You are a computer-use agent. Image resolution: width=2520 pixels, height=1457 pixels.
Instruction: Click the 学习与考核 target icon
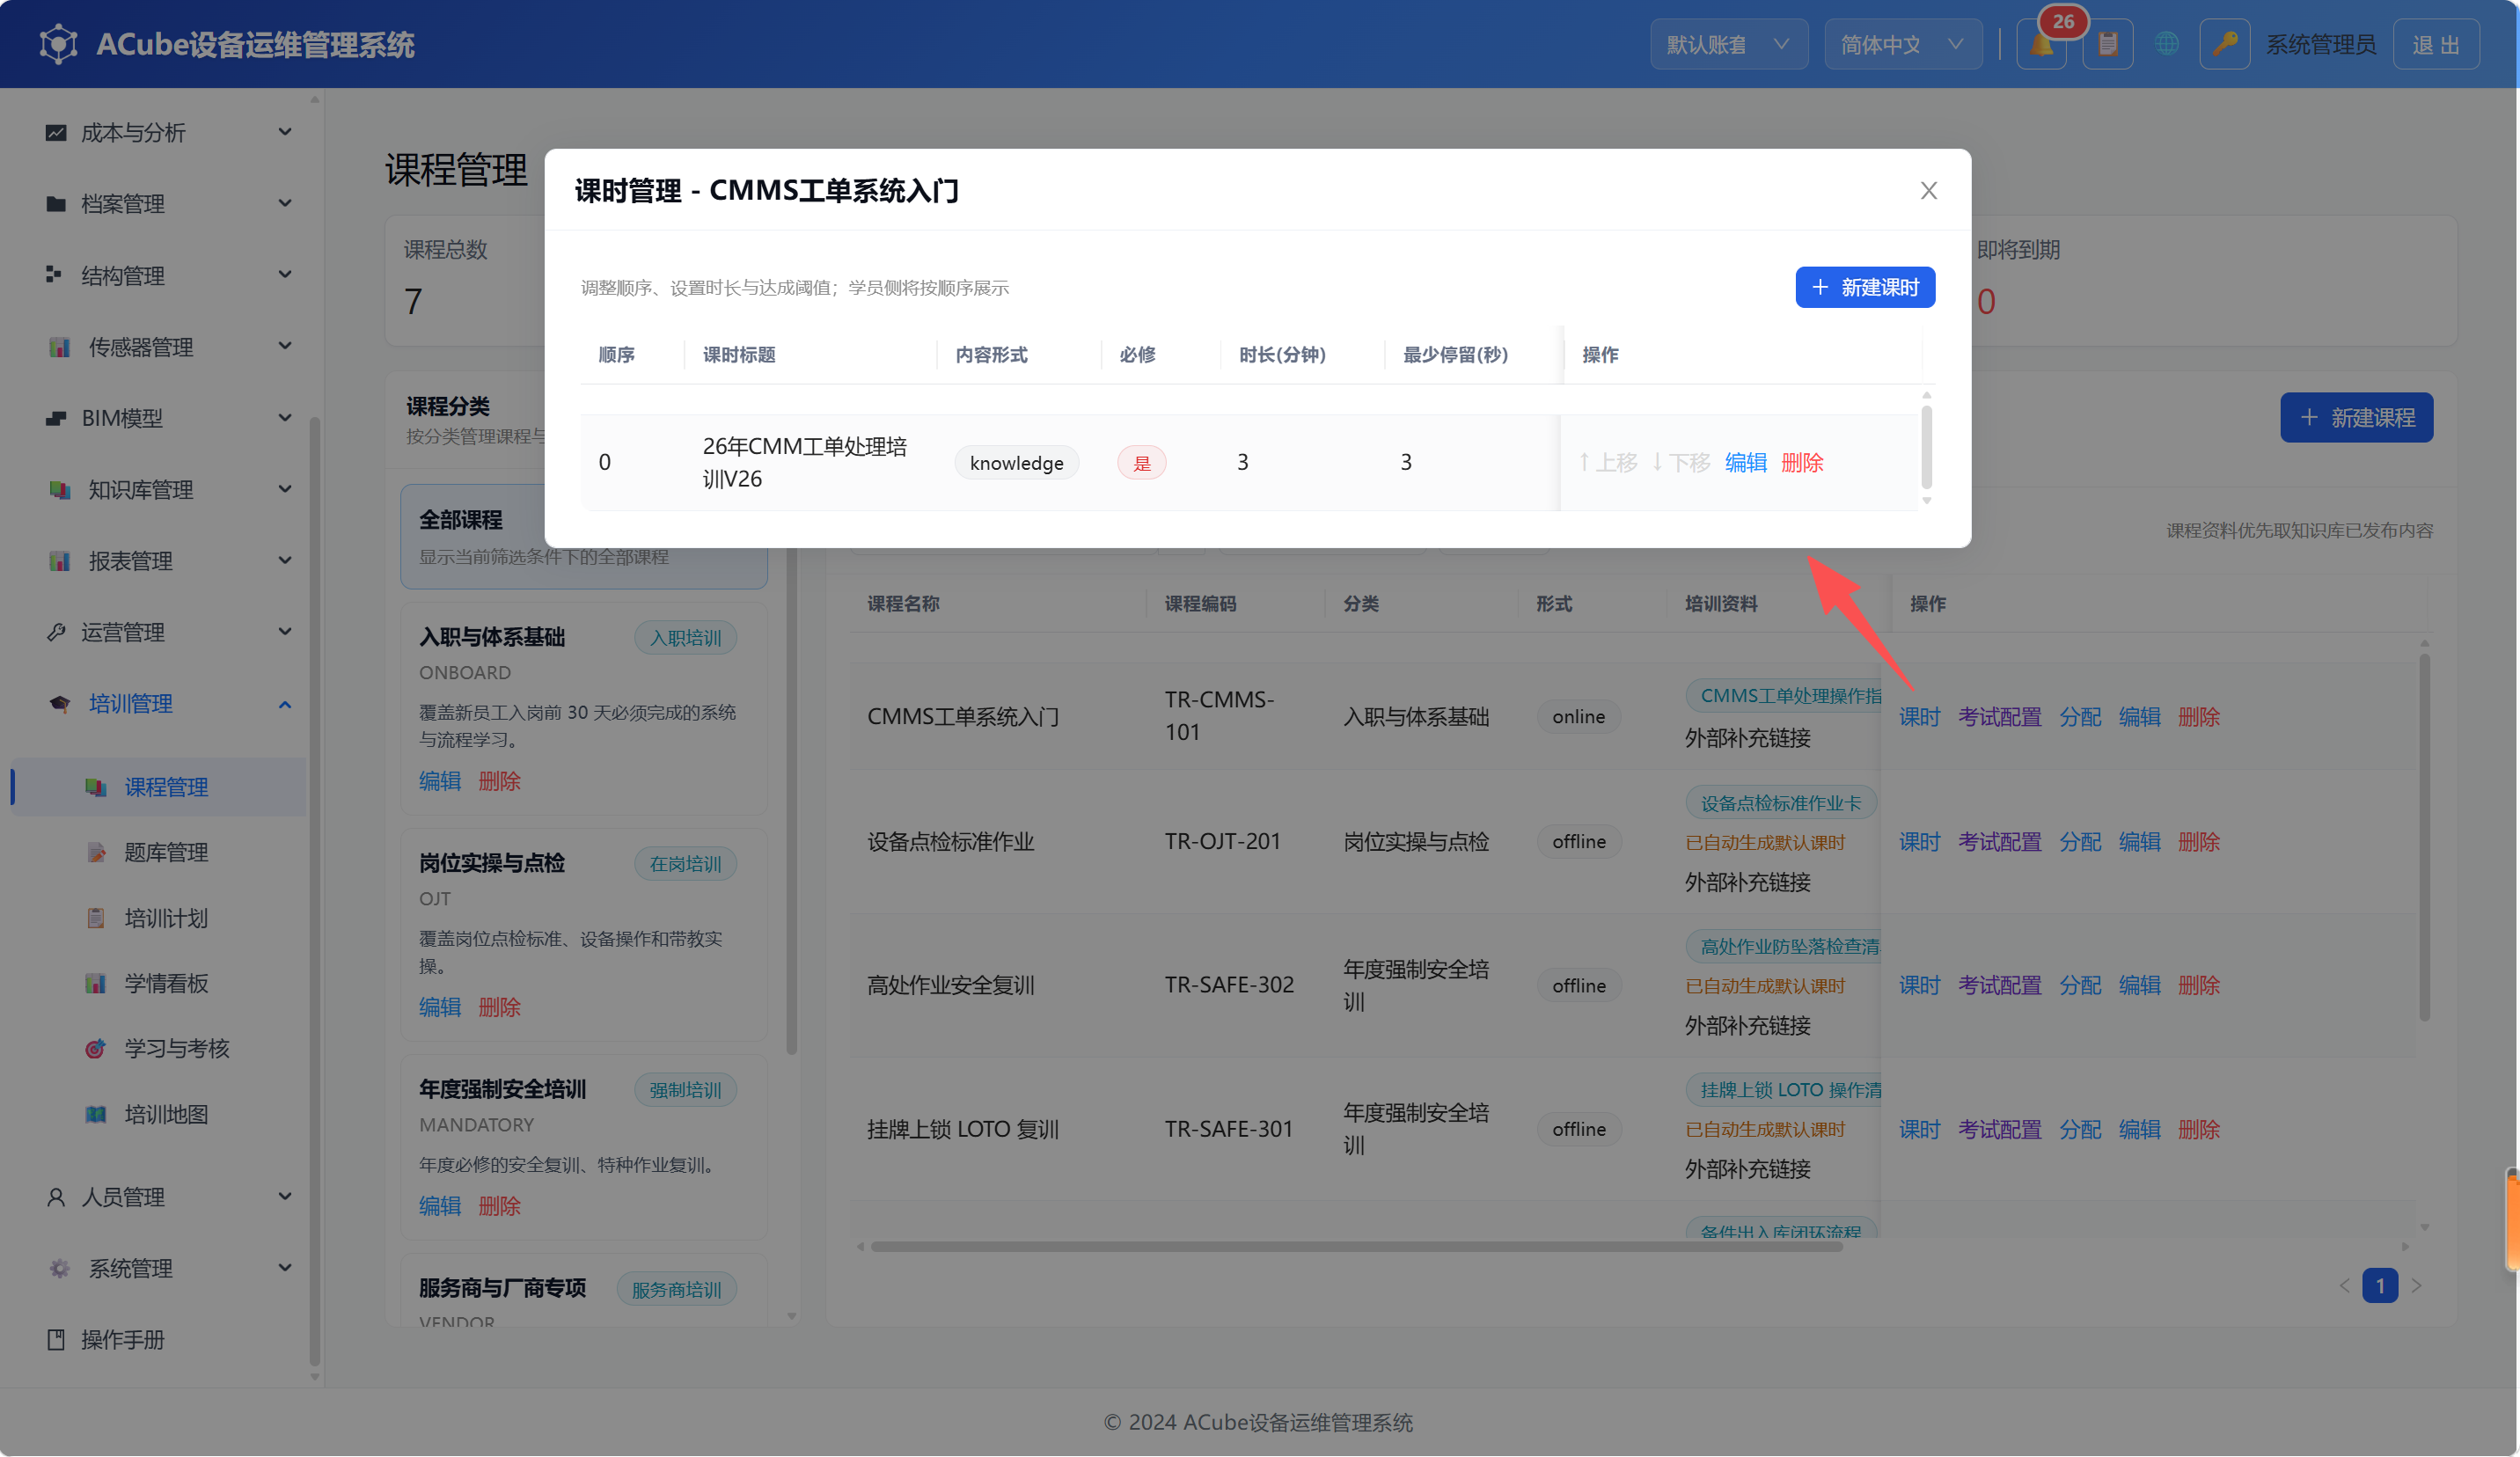point(96,1048)
